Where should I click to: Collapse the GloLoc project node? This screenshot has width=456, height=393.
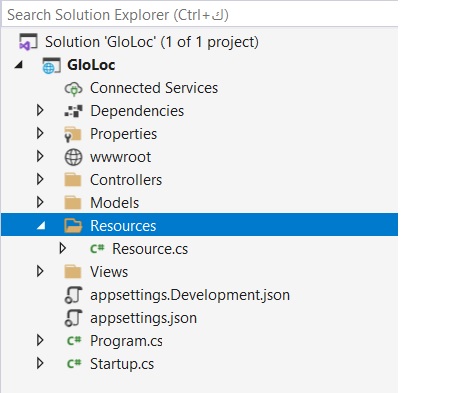pos(19,65)
